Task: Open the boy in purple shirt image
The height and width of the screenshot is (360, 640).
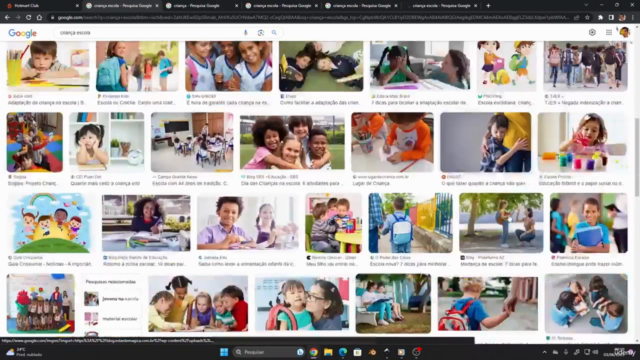Action: click(248, 223)
